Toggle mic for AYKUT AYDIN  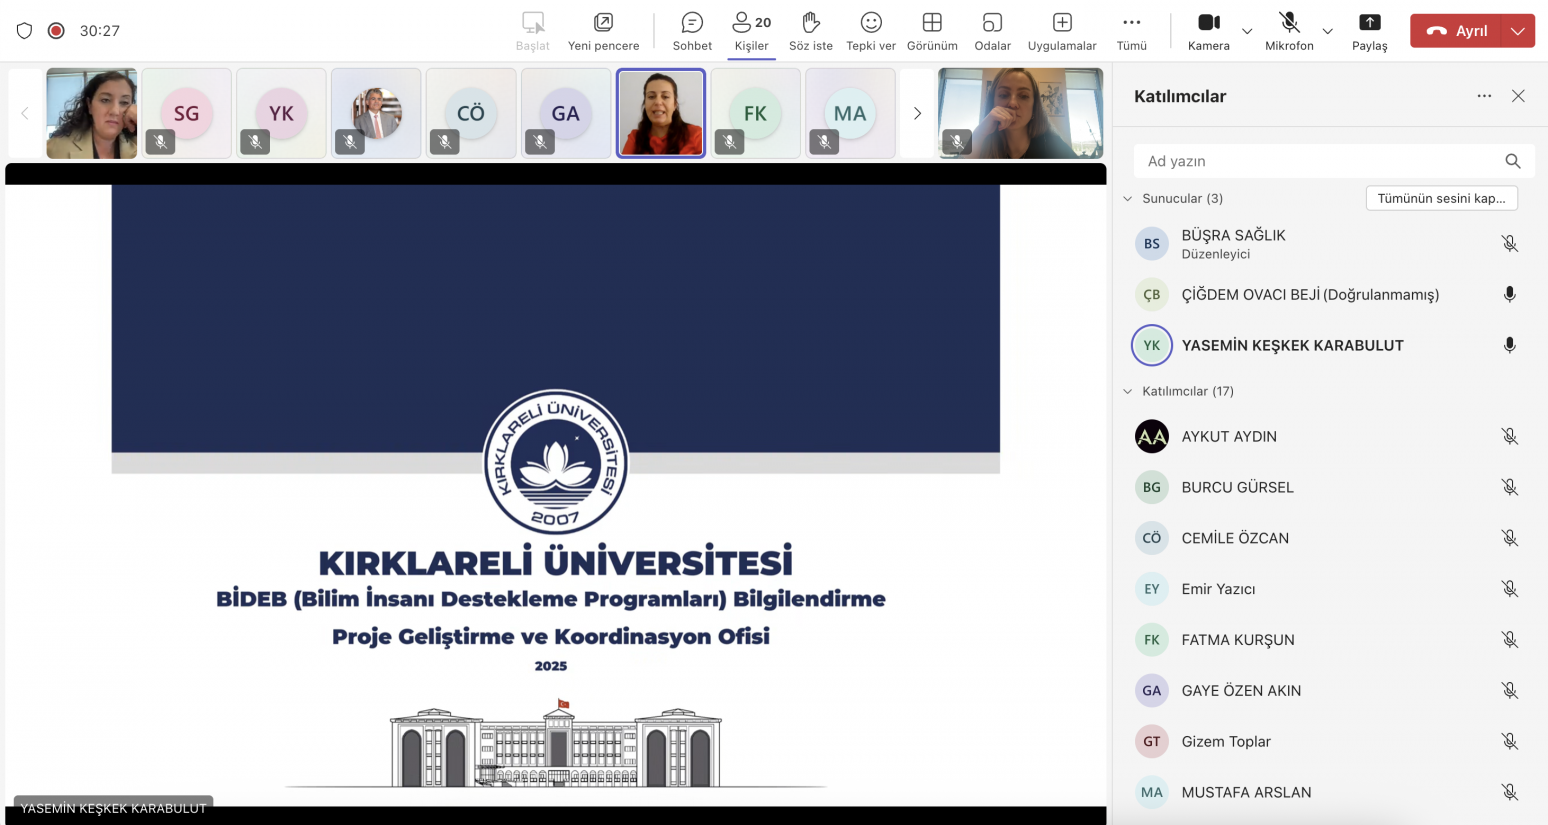tap(1509, 437)
